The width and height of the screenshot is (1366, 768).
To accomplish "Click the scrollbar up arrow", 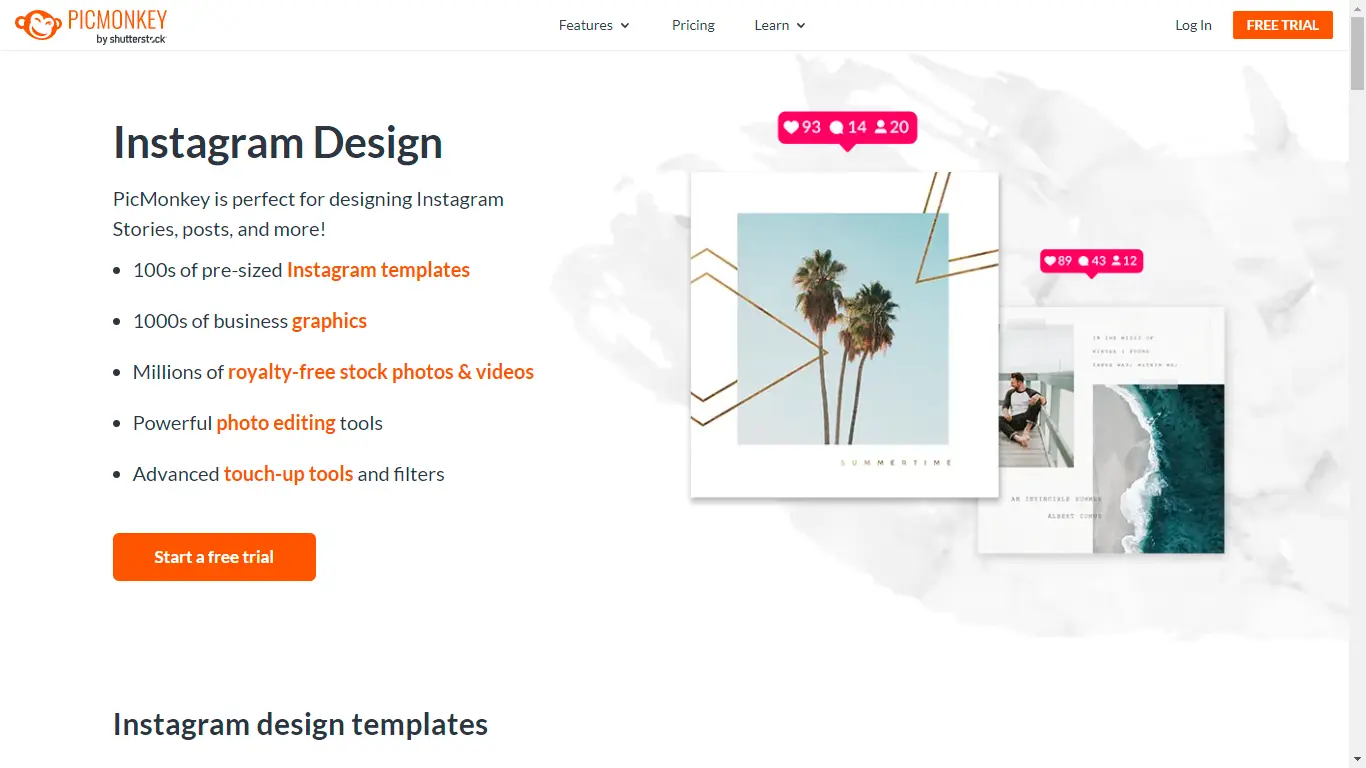I will pos(1357,8).
